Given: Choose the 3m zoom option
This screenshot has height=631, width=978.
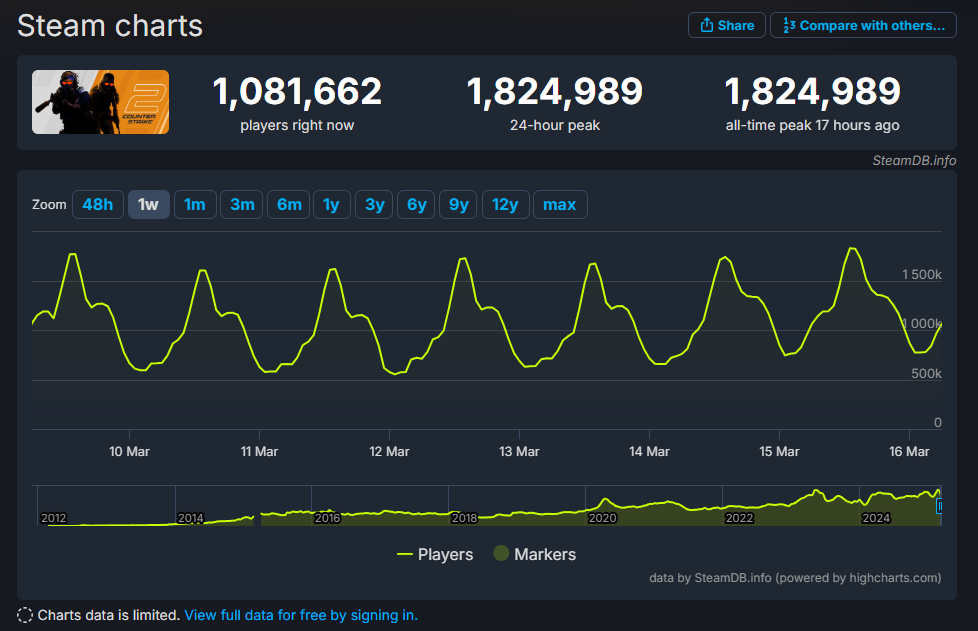Looking at the screenshot, I should click(x=242, y=205).
